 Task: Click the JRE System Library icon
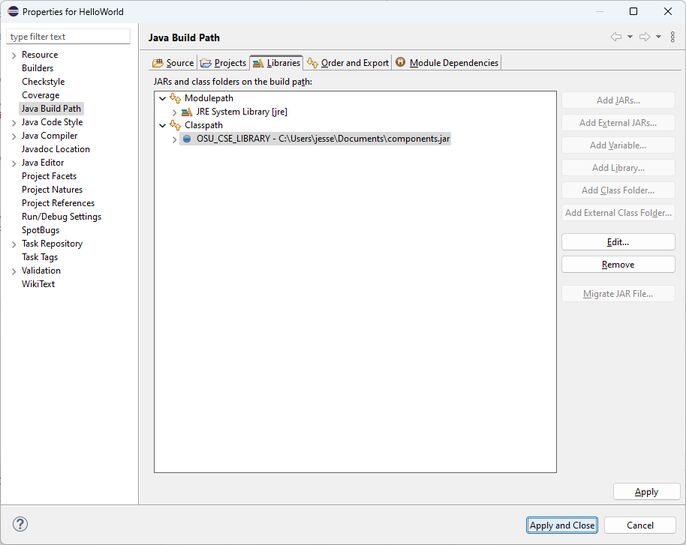(x=187, y=112)
